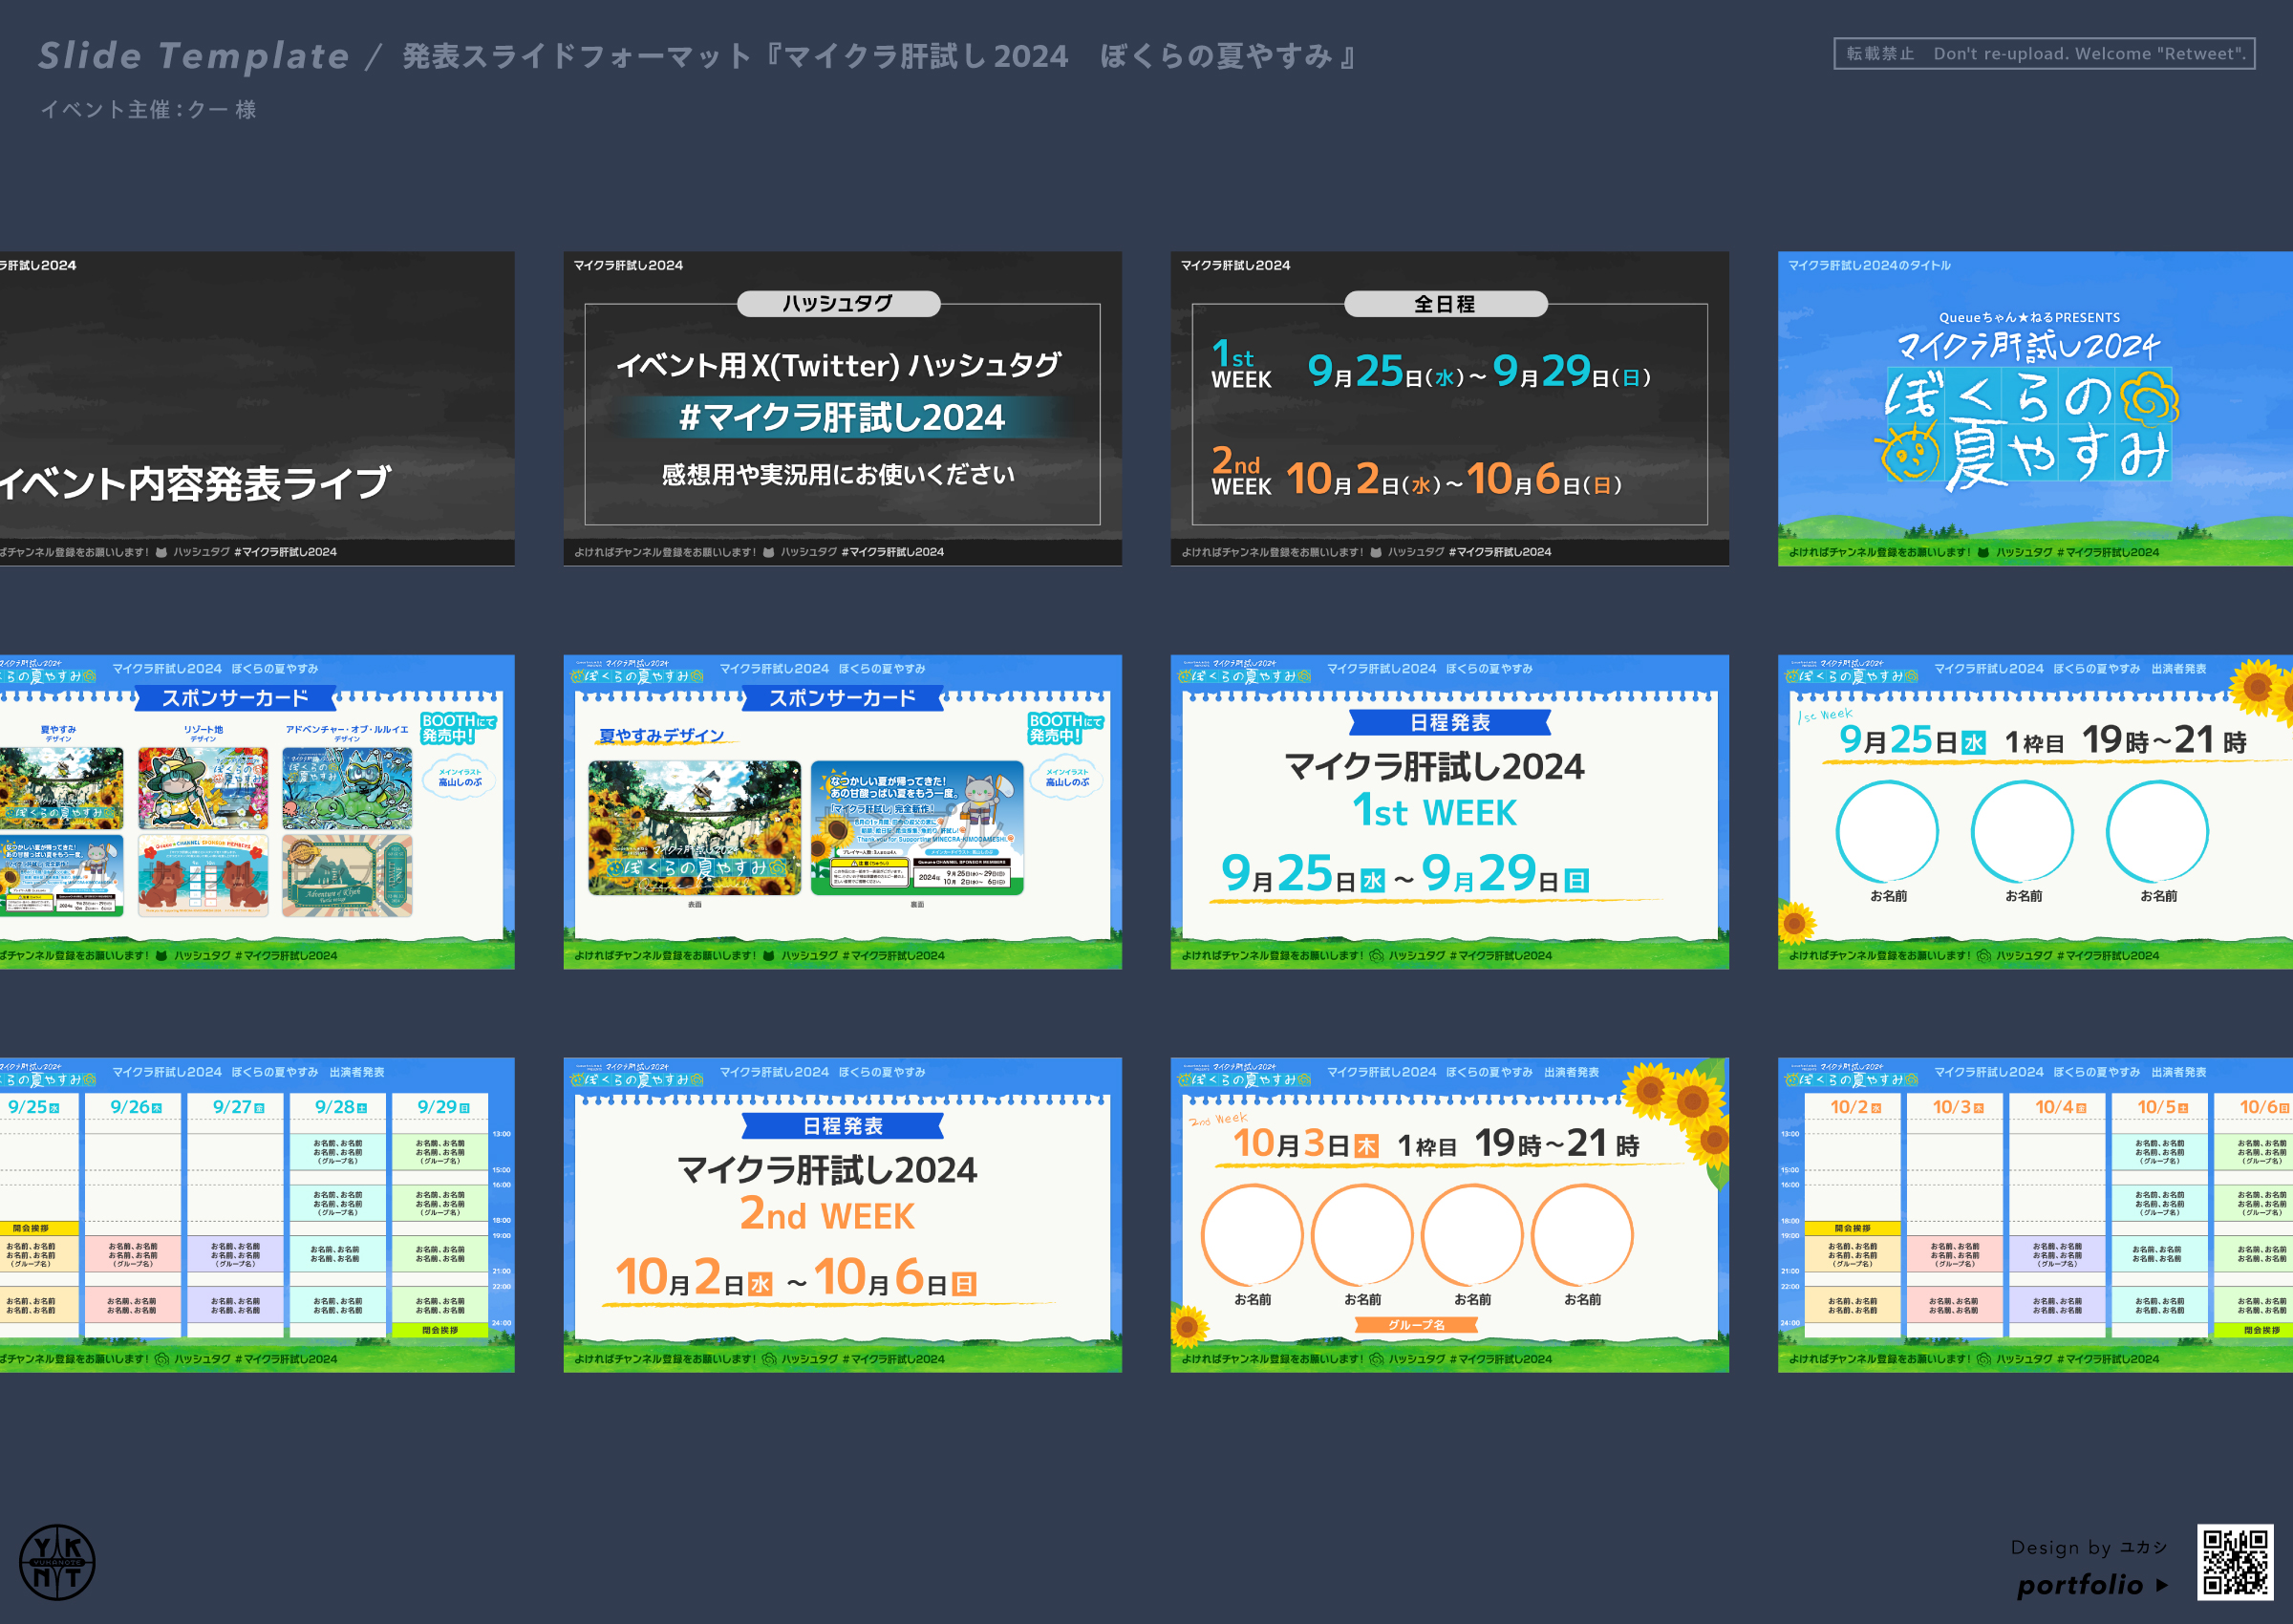The width and height of the screenshot is (2293, 1624).
Task: Click the Slide Template heading text
Action: 194,56
